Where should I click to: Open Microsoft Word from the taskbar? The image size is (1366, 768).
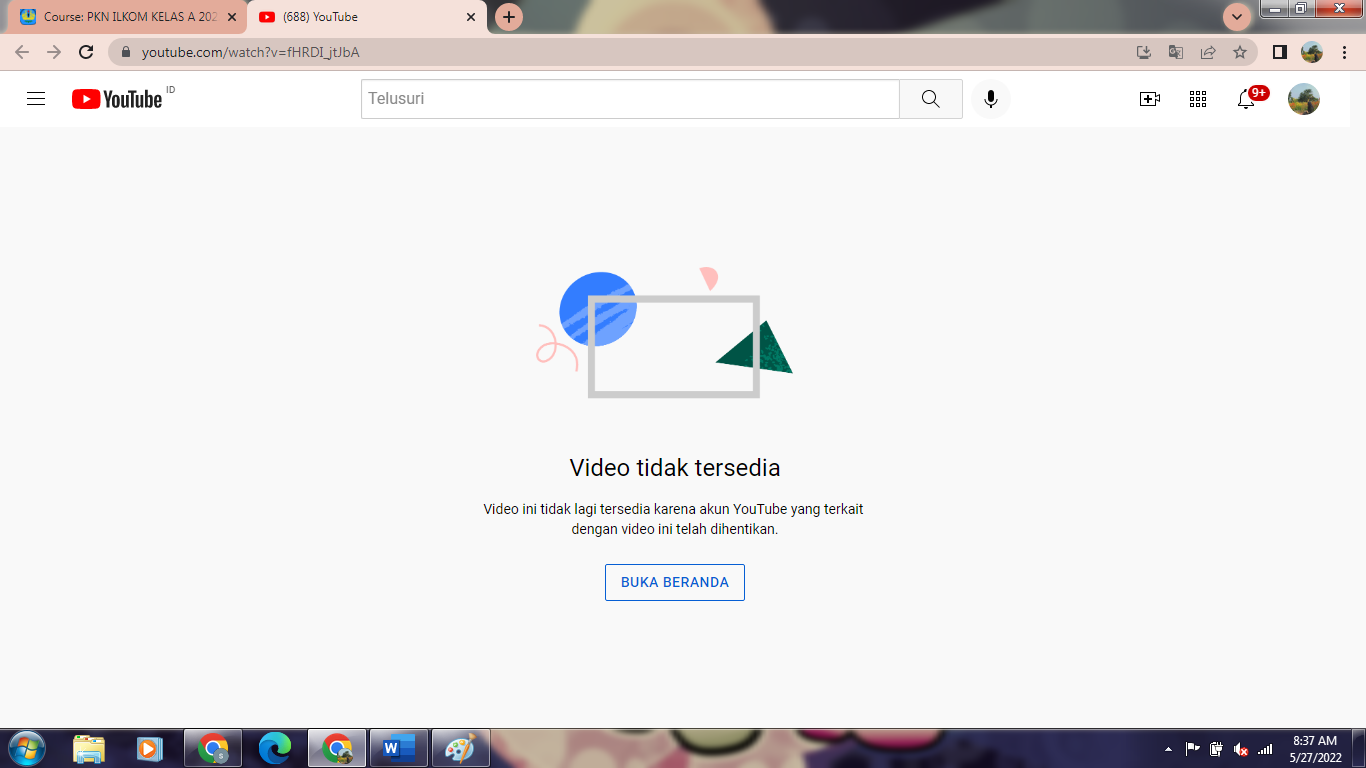point(398,748)
